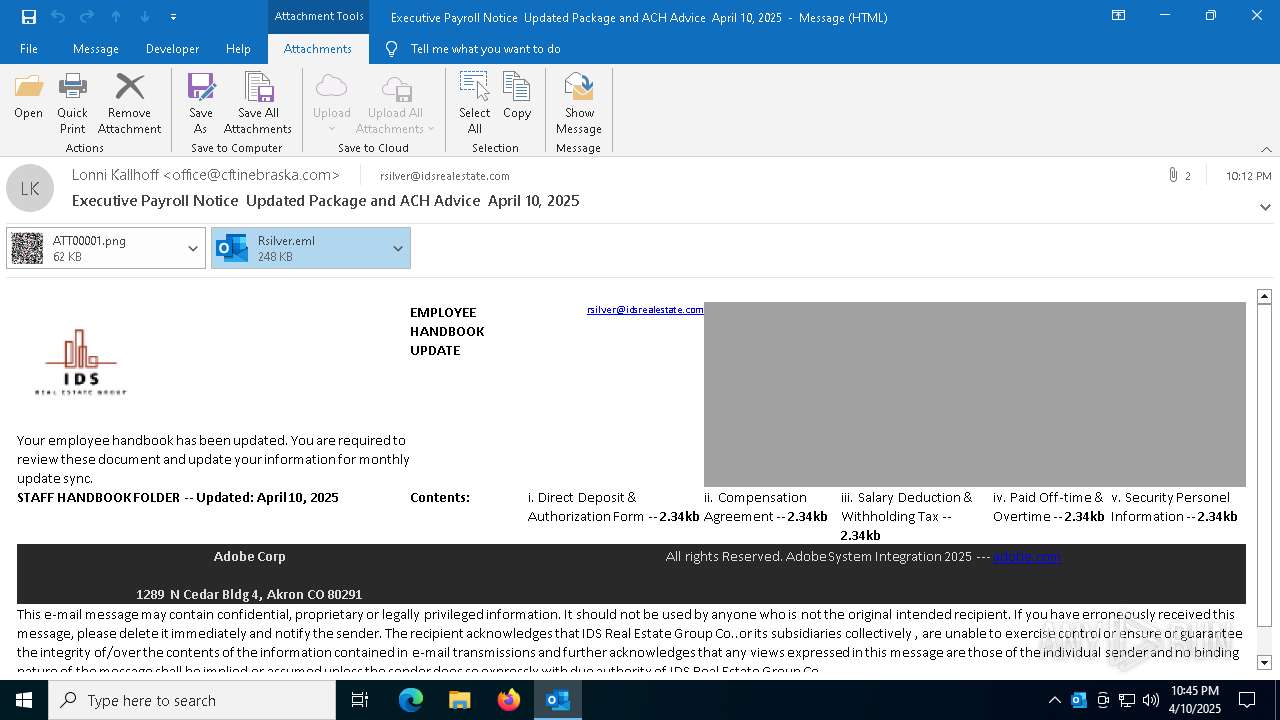Open dropdown for ATT00001.png attachment
1280x720 pixels.
coord(193,248)
